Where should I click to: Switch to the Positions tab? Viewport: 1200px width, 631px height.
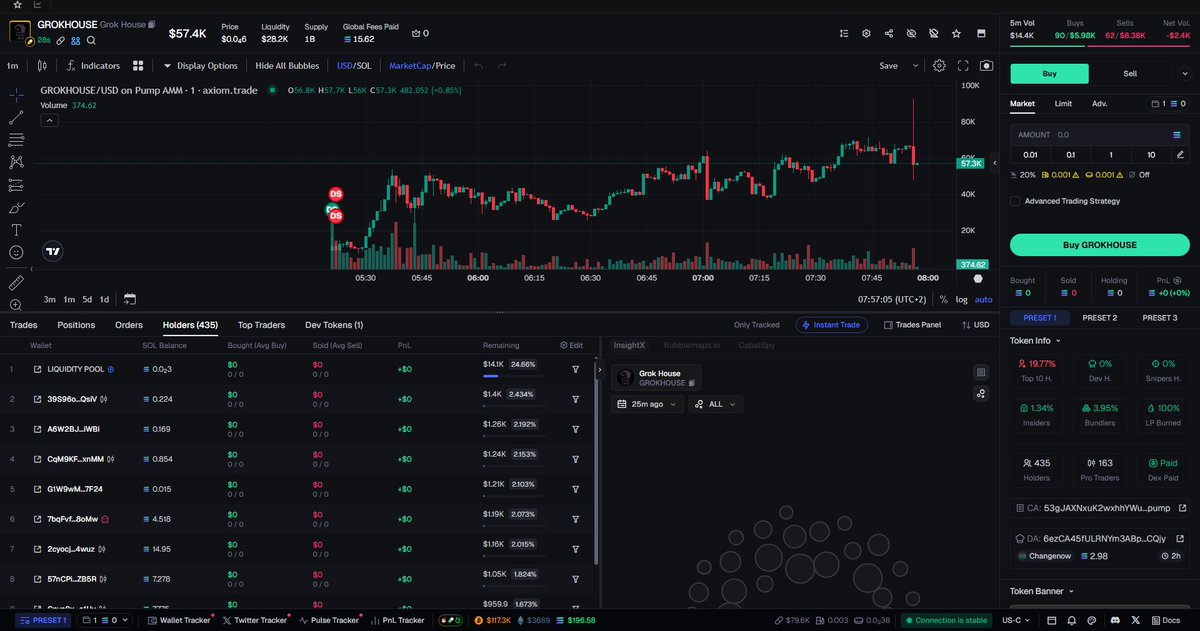pyautogui.click(x=76, y=325)
